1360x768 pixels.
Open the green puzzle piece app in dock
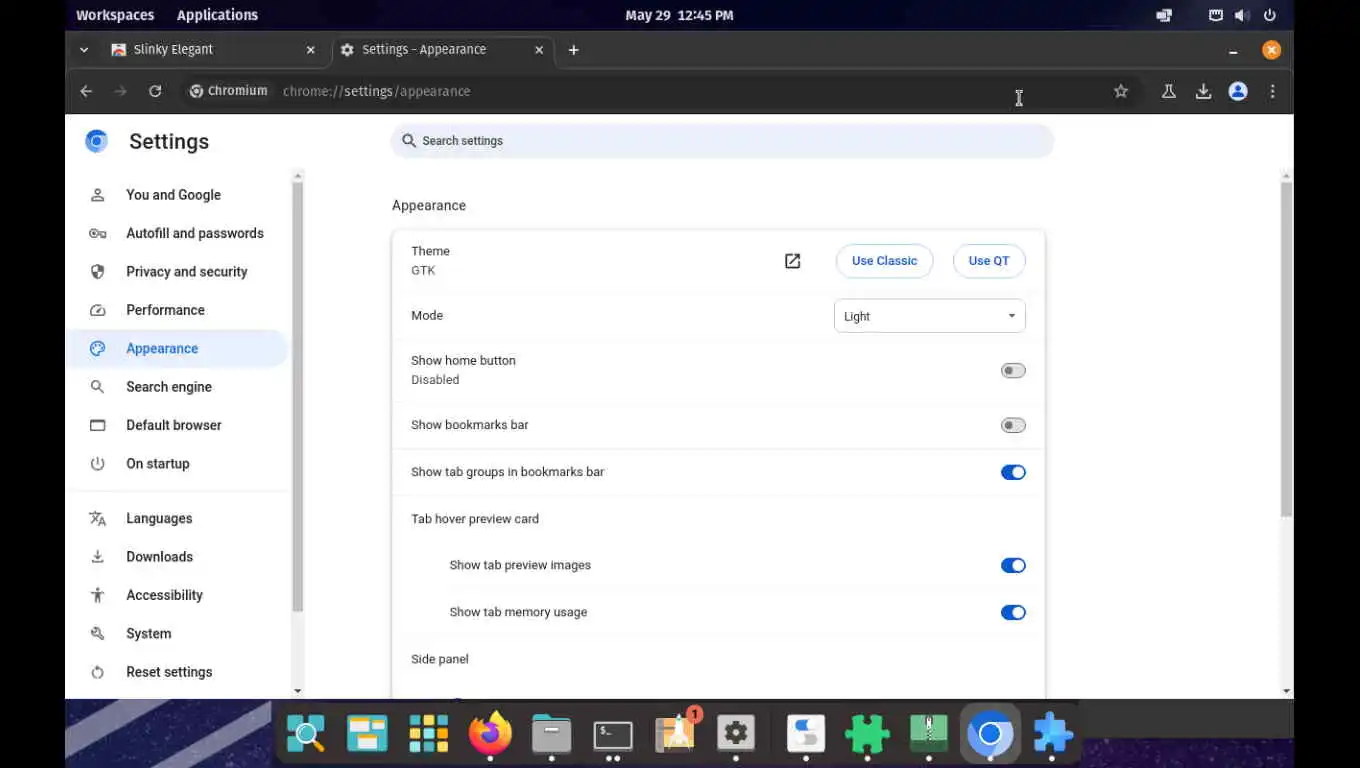867,734
